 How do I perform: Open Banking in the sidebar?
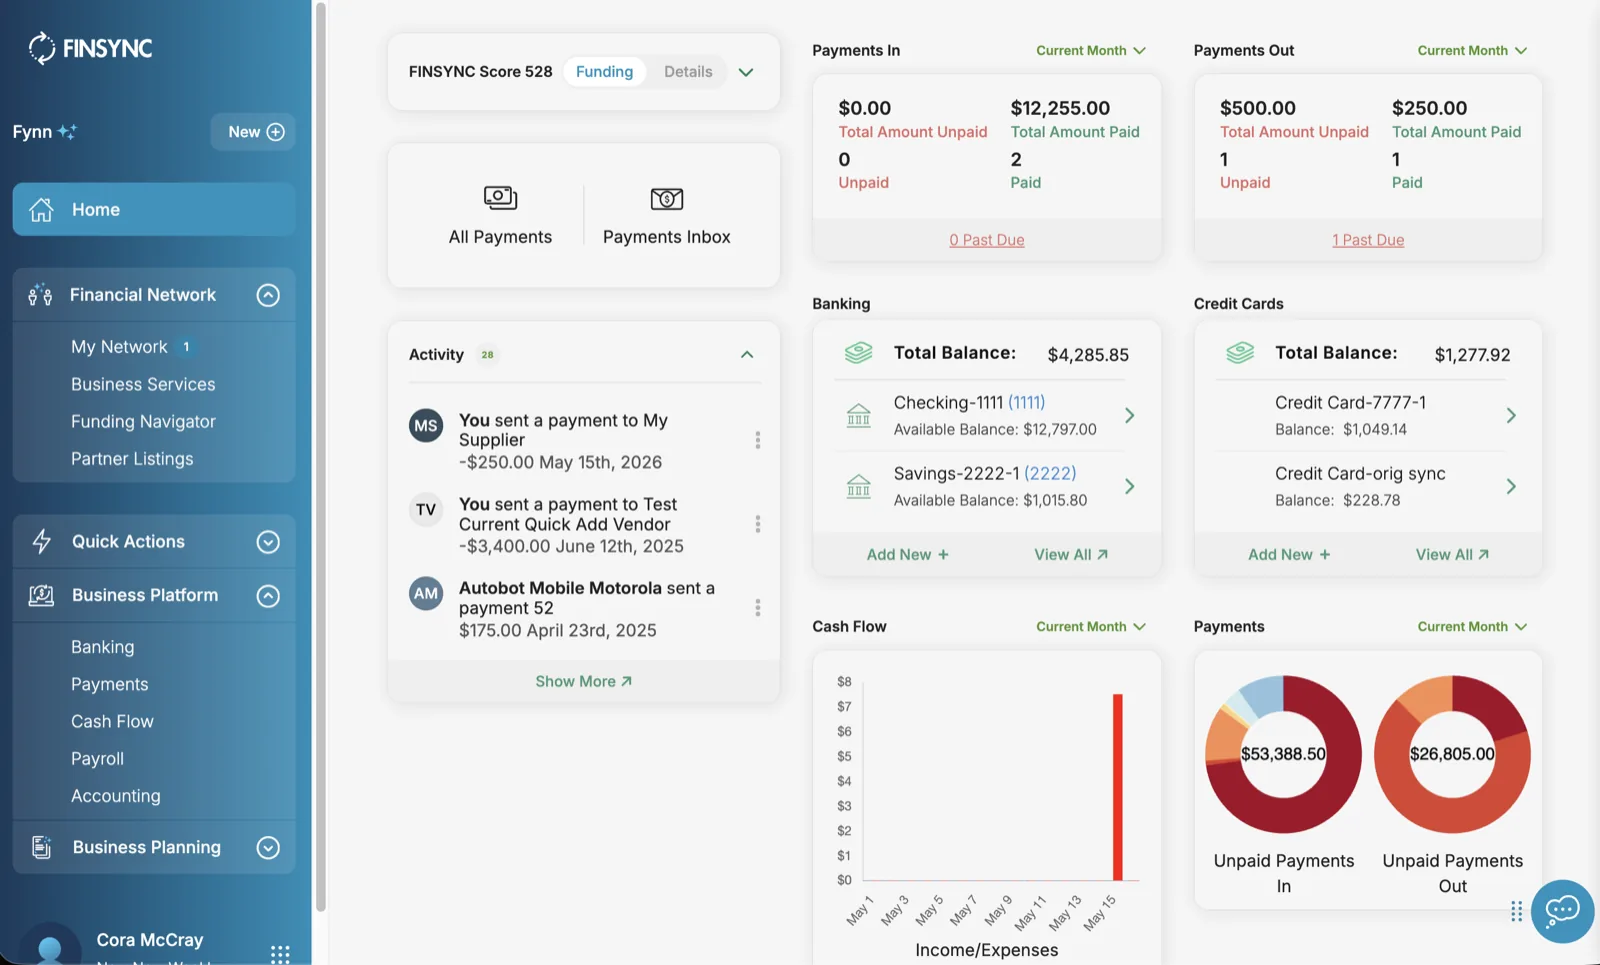tap(102, 647)
